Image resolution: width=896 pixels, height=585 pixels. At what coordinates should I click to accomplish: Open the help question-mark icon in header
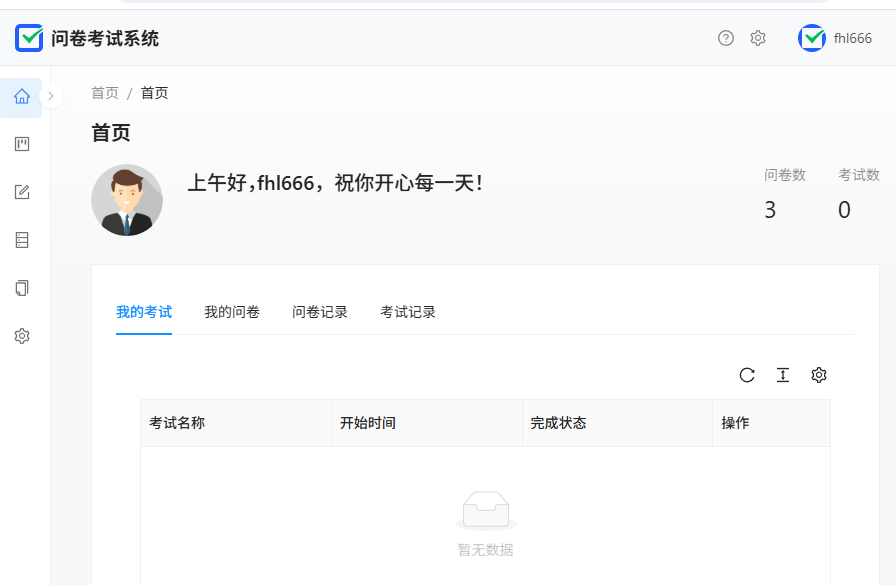coord(726,38)
